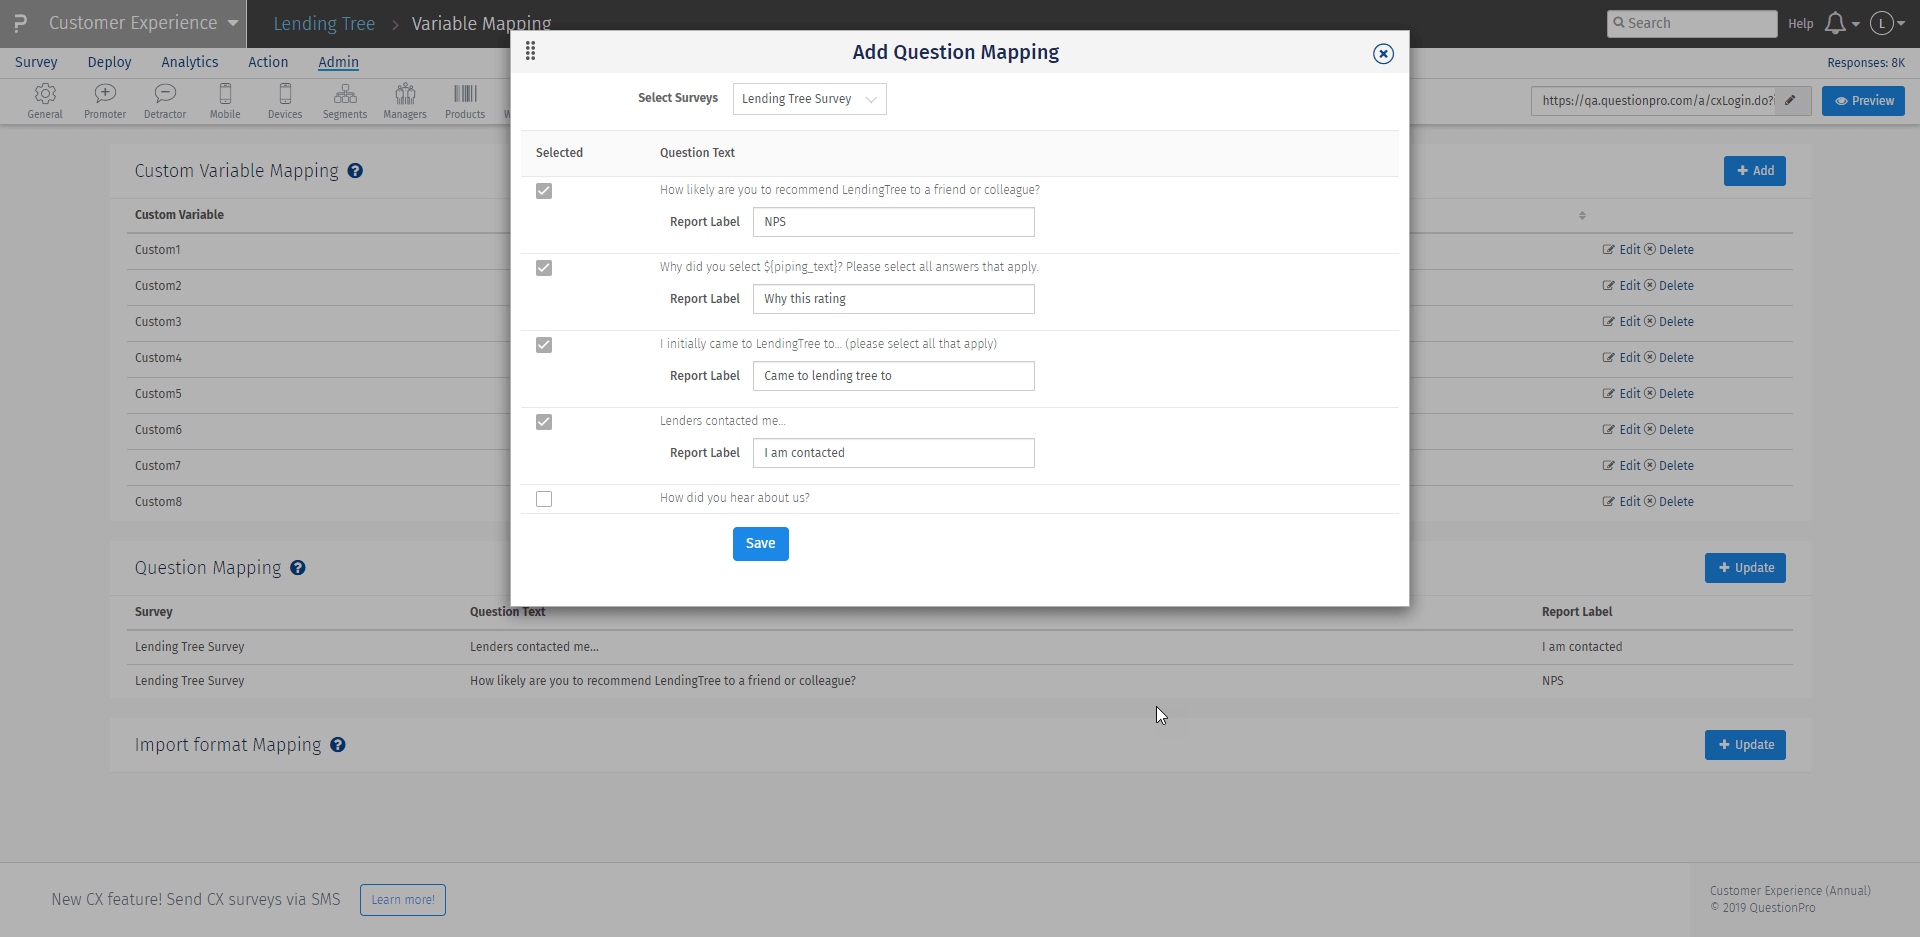Open the General settings gear icon

(x=44, y=100)
